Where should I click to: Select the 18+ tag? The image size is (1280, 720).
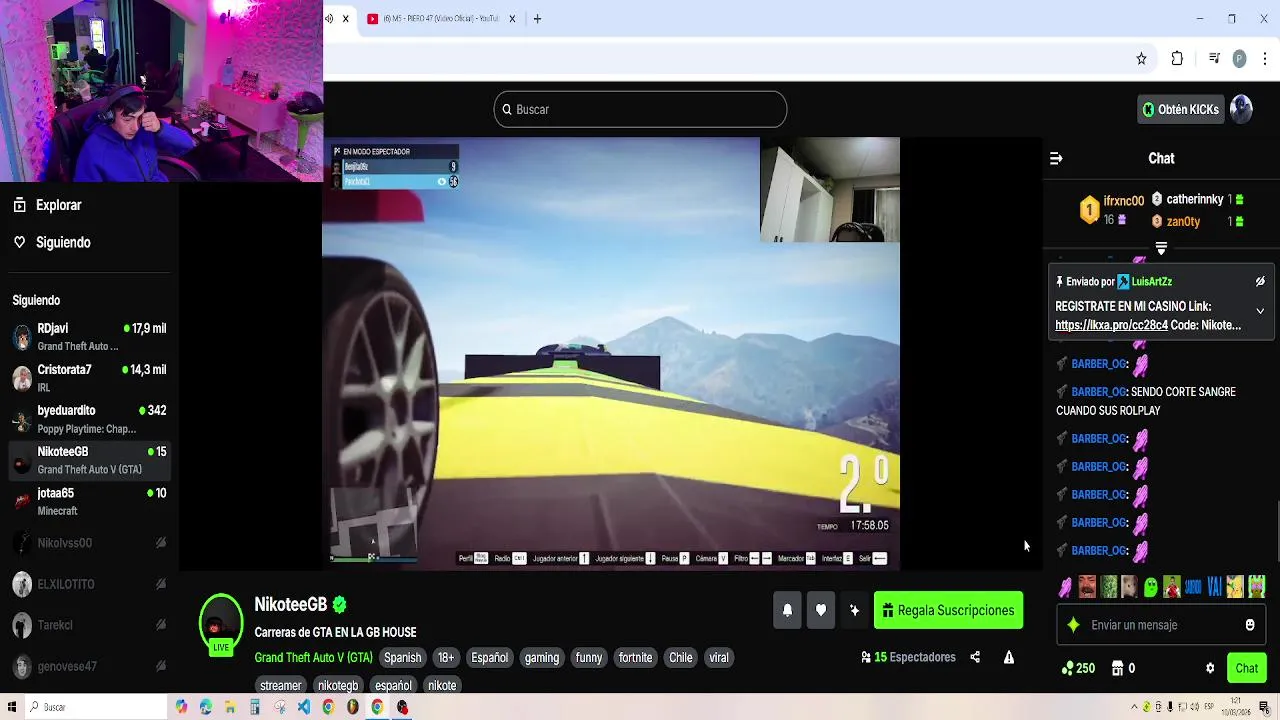[x=446, y=657]
